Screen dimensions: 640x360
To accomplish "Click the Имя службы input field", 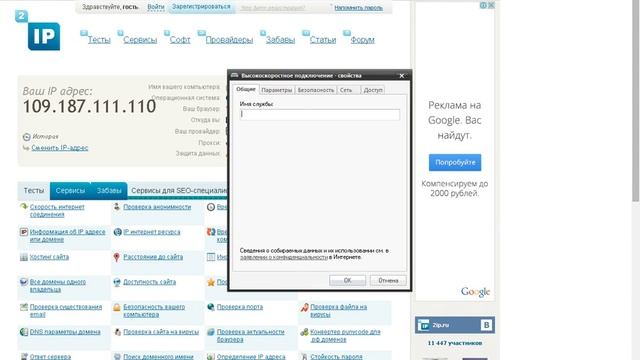I will point(320,115).
